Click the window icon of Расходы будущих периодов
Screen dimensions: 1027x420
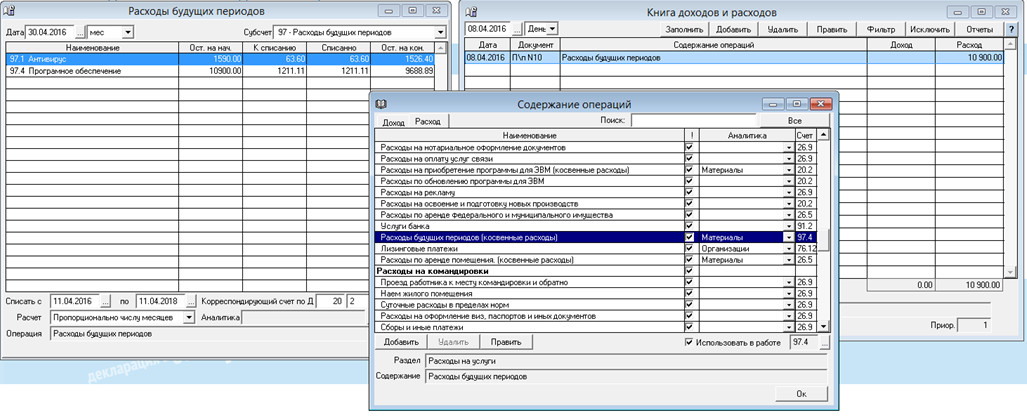(x=10, y=10)
